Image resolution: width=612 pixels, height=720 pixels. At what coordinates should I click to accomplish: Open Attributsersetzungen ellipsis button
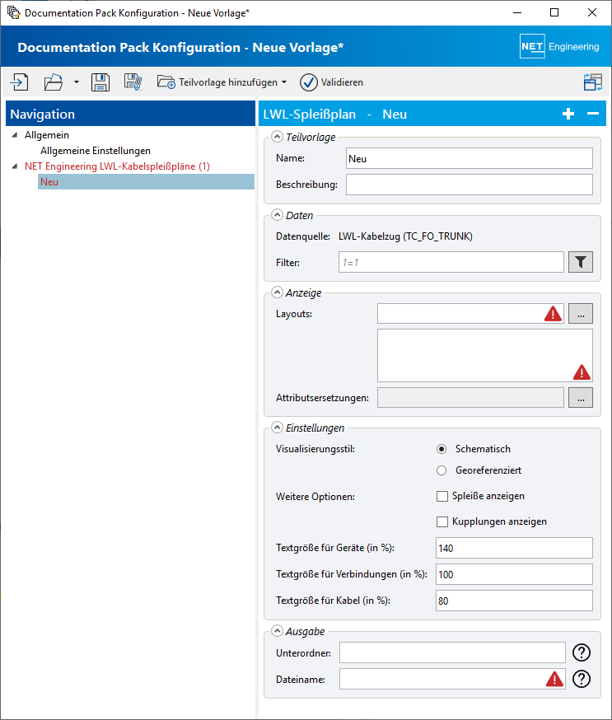click(580, 398)
